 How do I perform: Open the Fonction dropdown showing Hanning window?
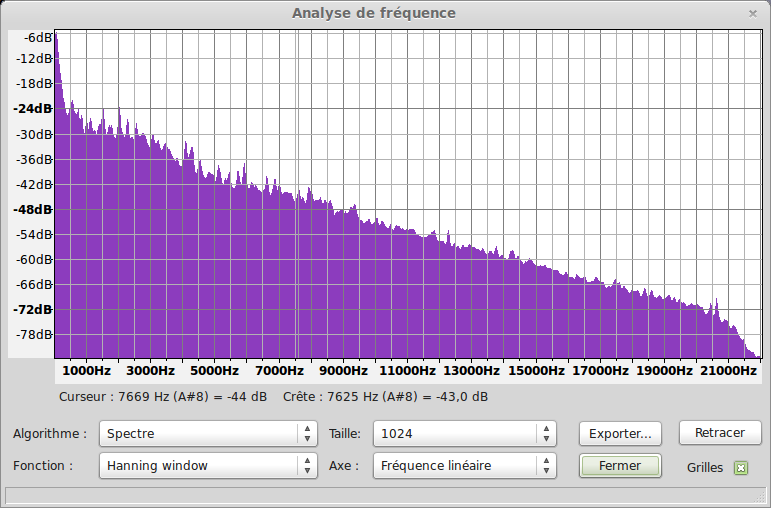click(x=208, y=465)
